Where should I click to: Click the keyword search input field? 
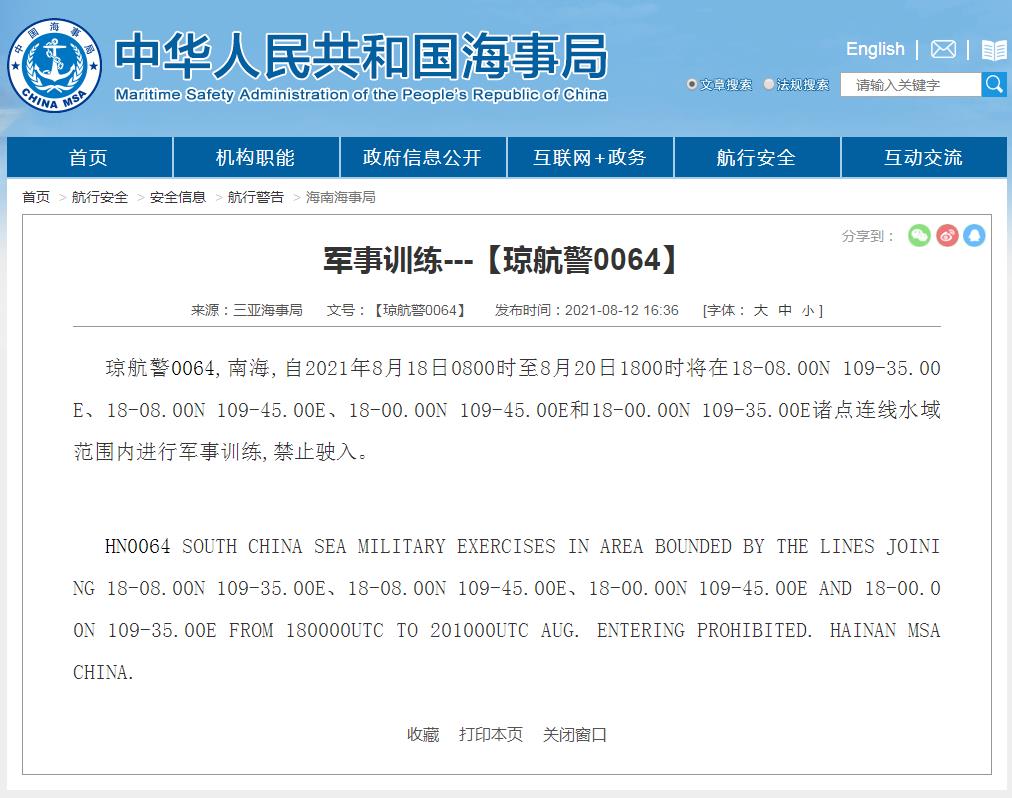click(910, 85)
